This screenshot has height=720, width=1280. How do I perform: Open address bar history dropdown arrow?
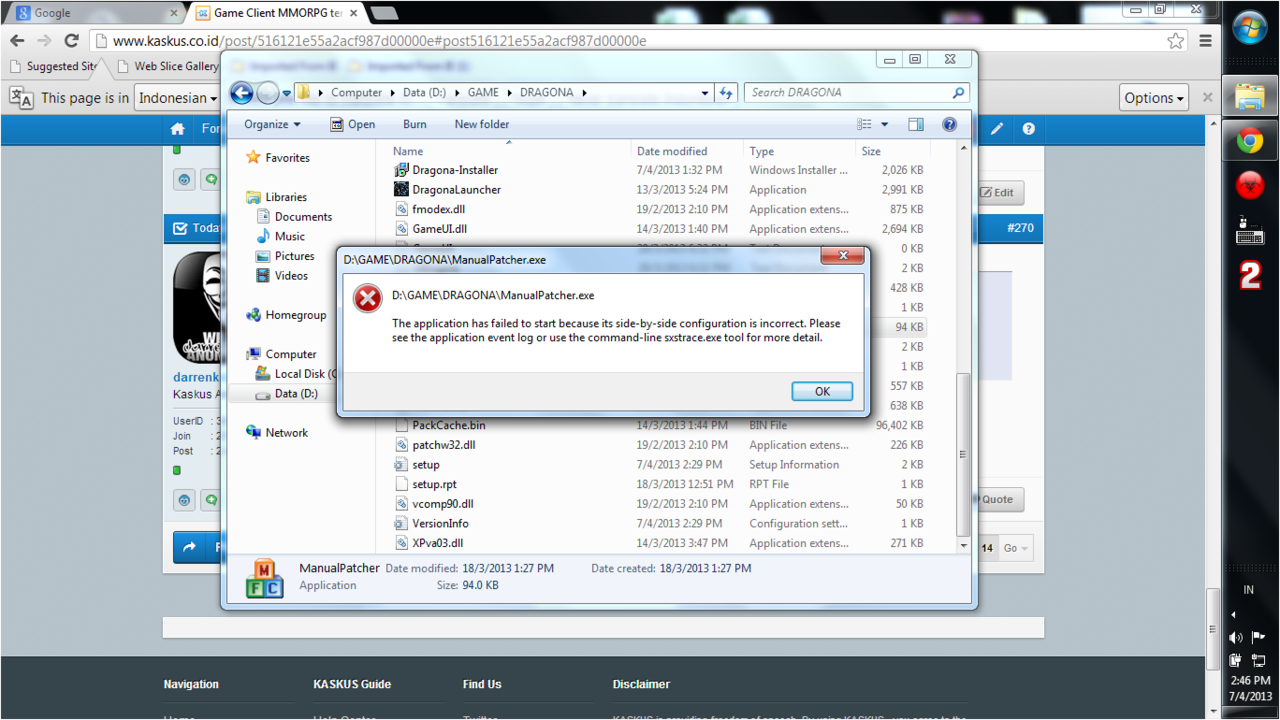[x=704, y=92]
